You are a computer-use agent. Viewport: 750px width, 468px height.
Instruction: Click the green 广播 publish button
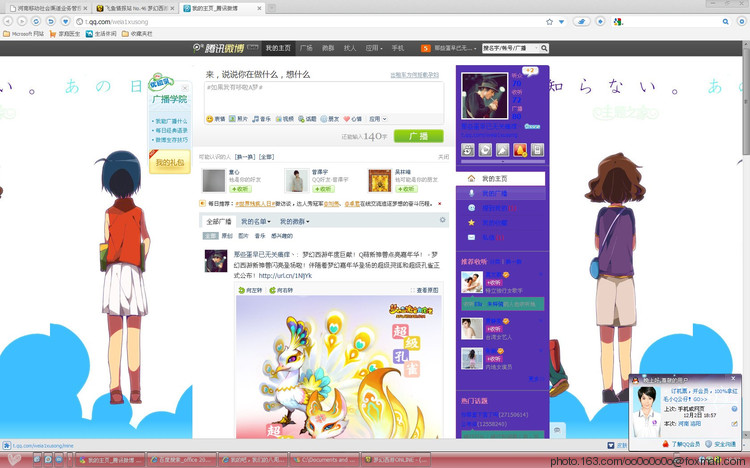click(419, 136)
